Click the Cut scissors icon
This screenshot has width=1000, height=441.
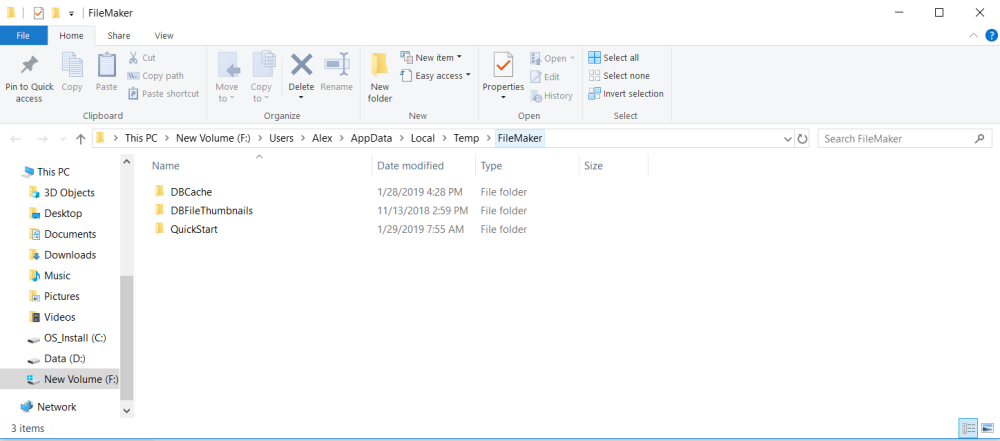coord(133,57)
